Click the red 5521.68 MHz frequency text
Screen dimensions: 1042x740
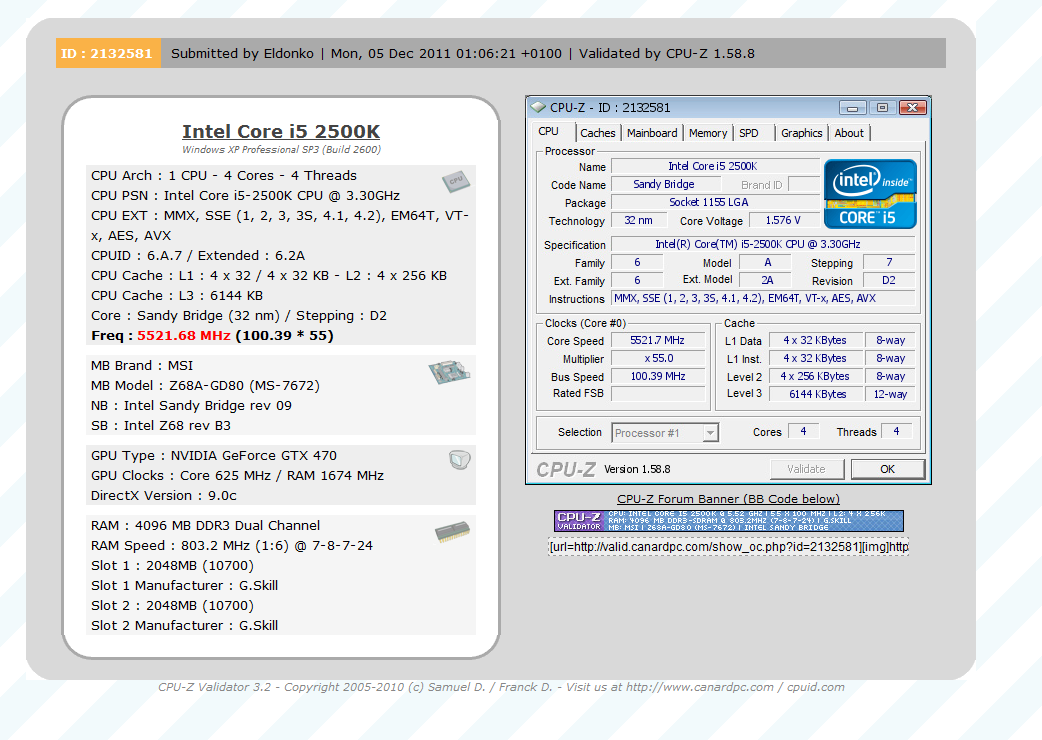tap(184, 335)
